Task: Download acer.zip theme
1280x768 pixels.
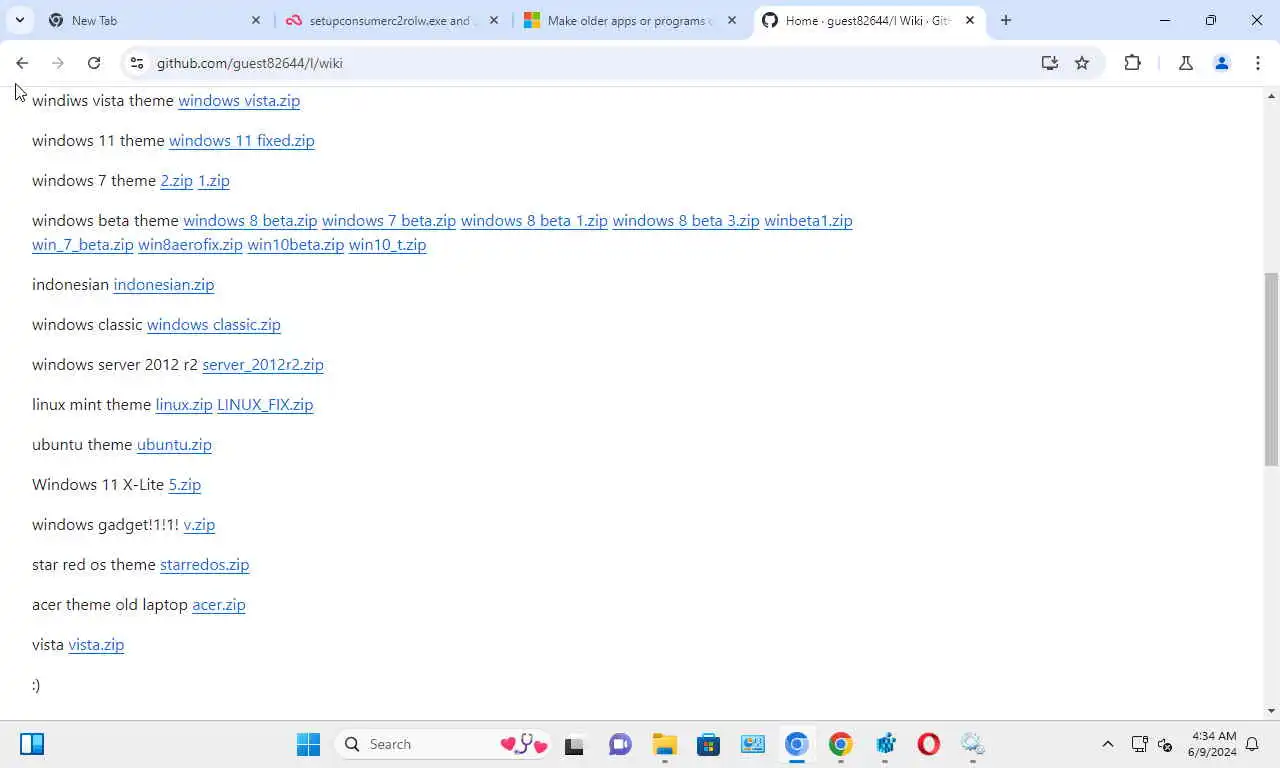Action: coord(218,605)
